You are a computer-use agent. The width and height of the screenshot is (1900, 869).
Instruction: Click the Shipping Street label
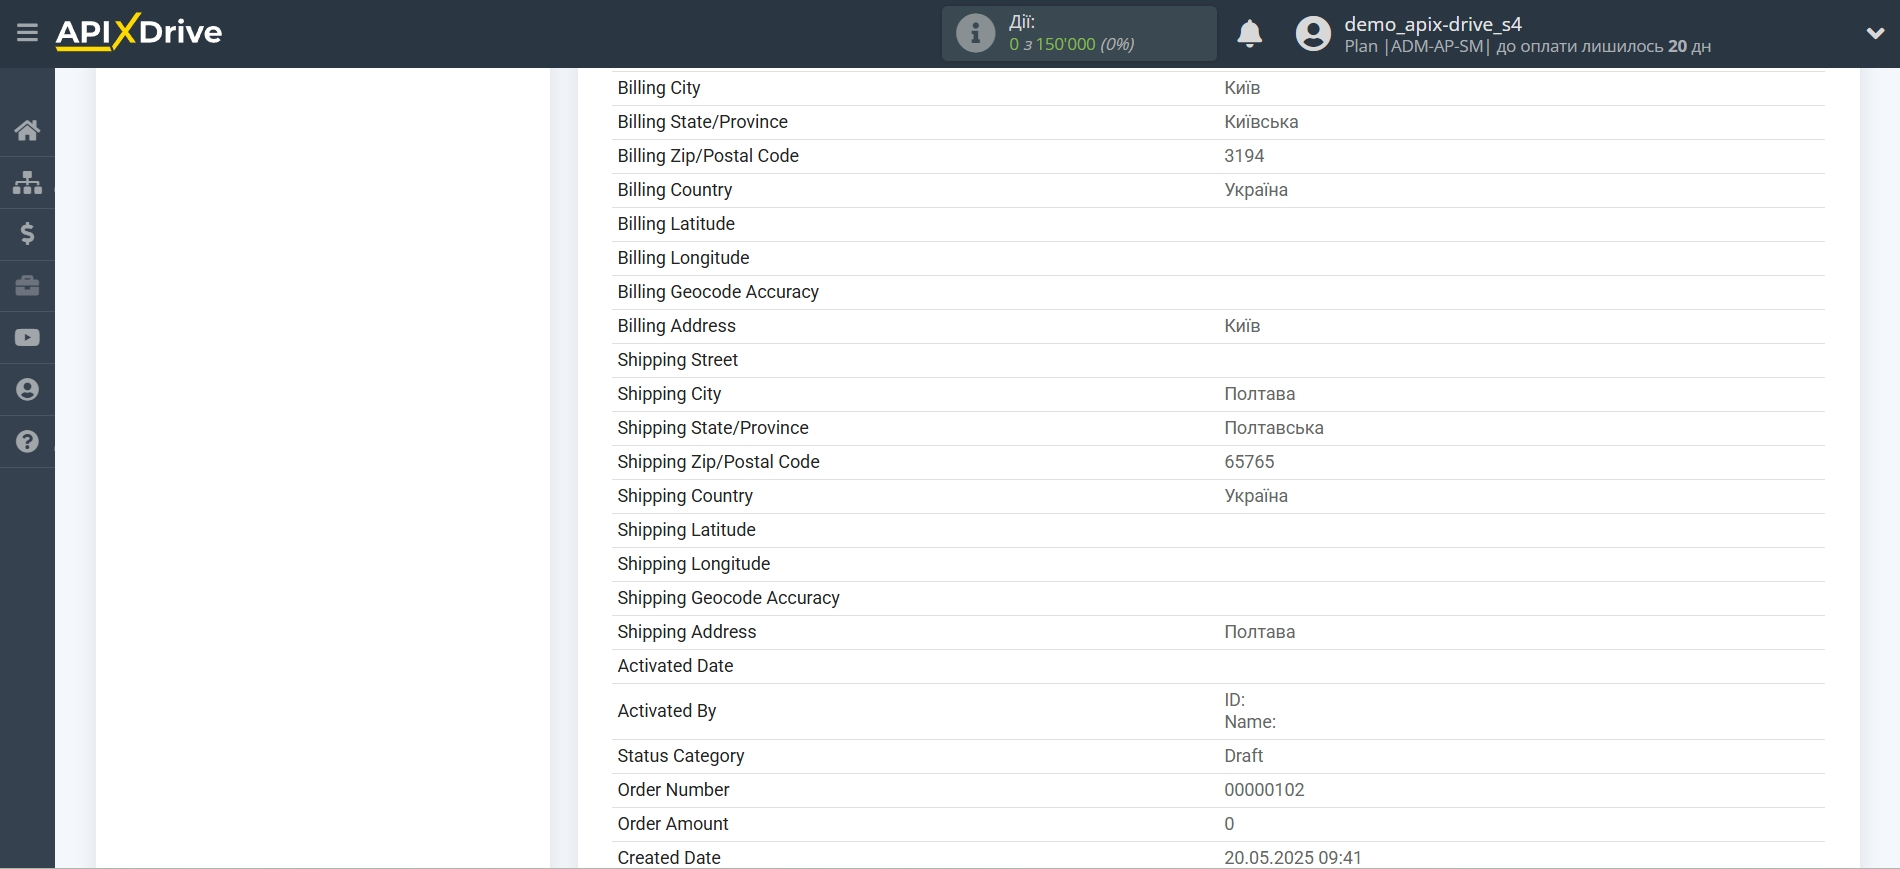pyautogui.click(x=678, y=360)
